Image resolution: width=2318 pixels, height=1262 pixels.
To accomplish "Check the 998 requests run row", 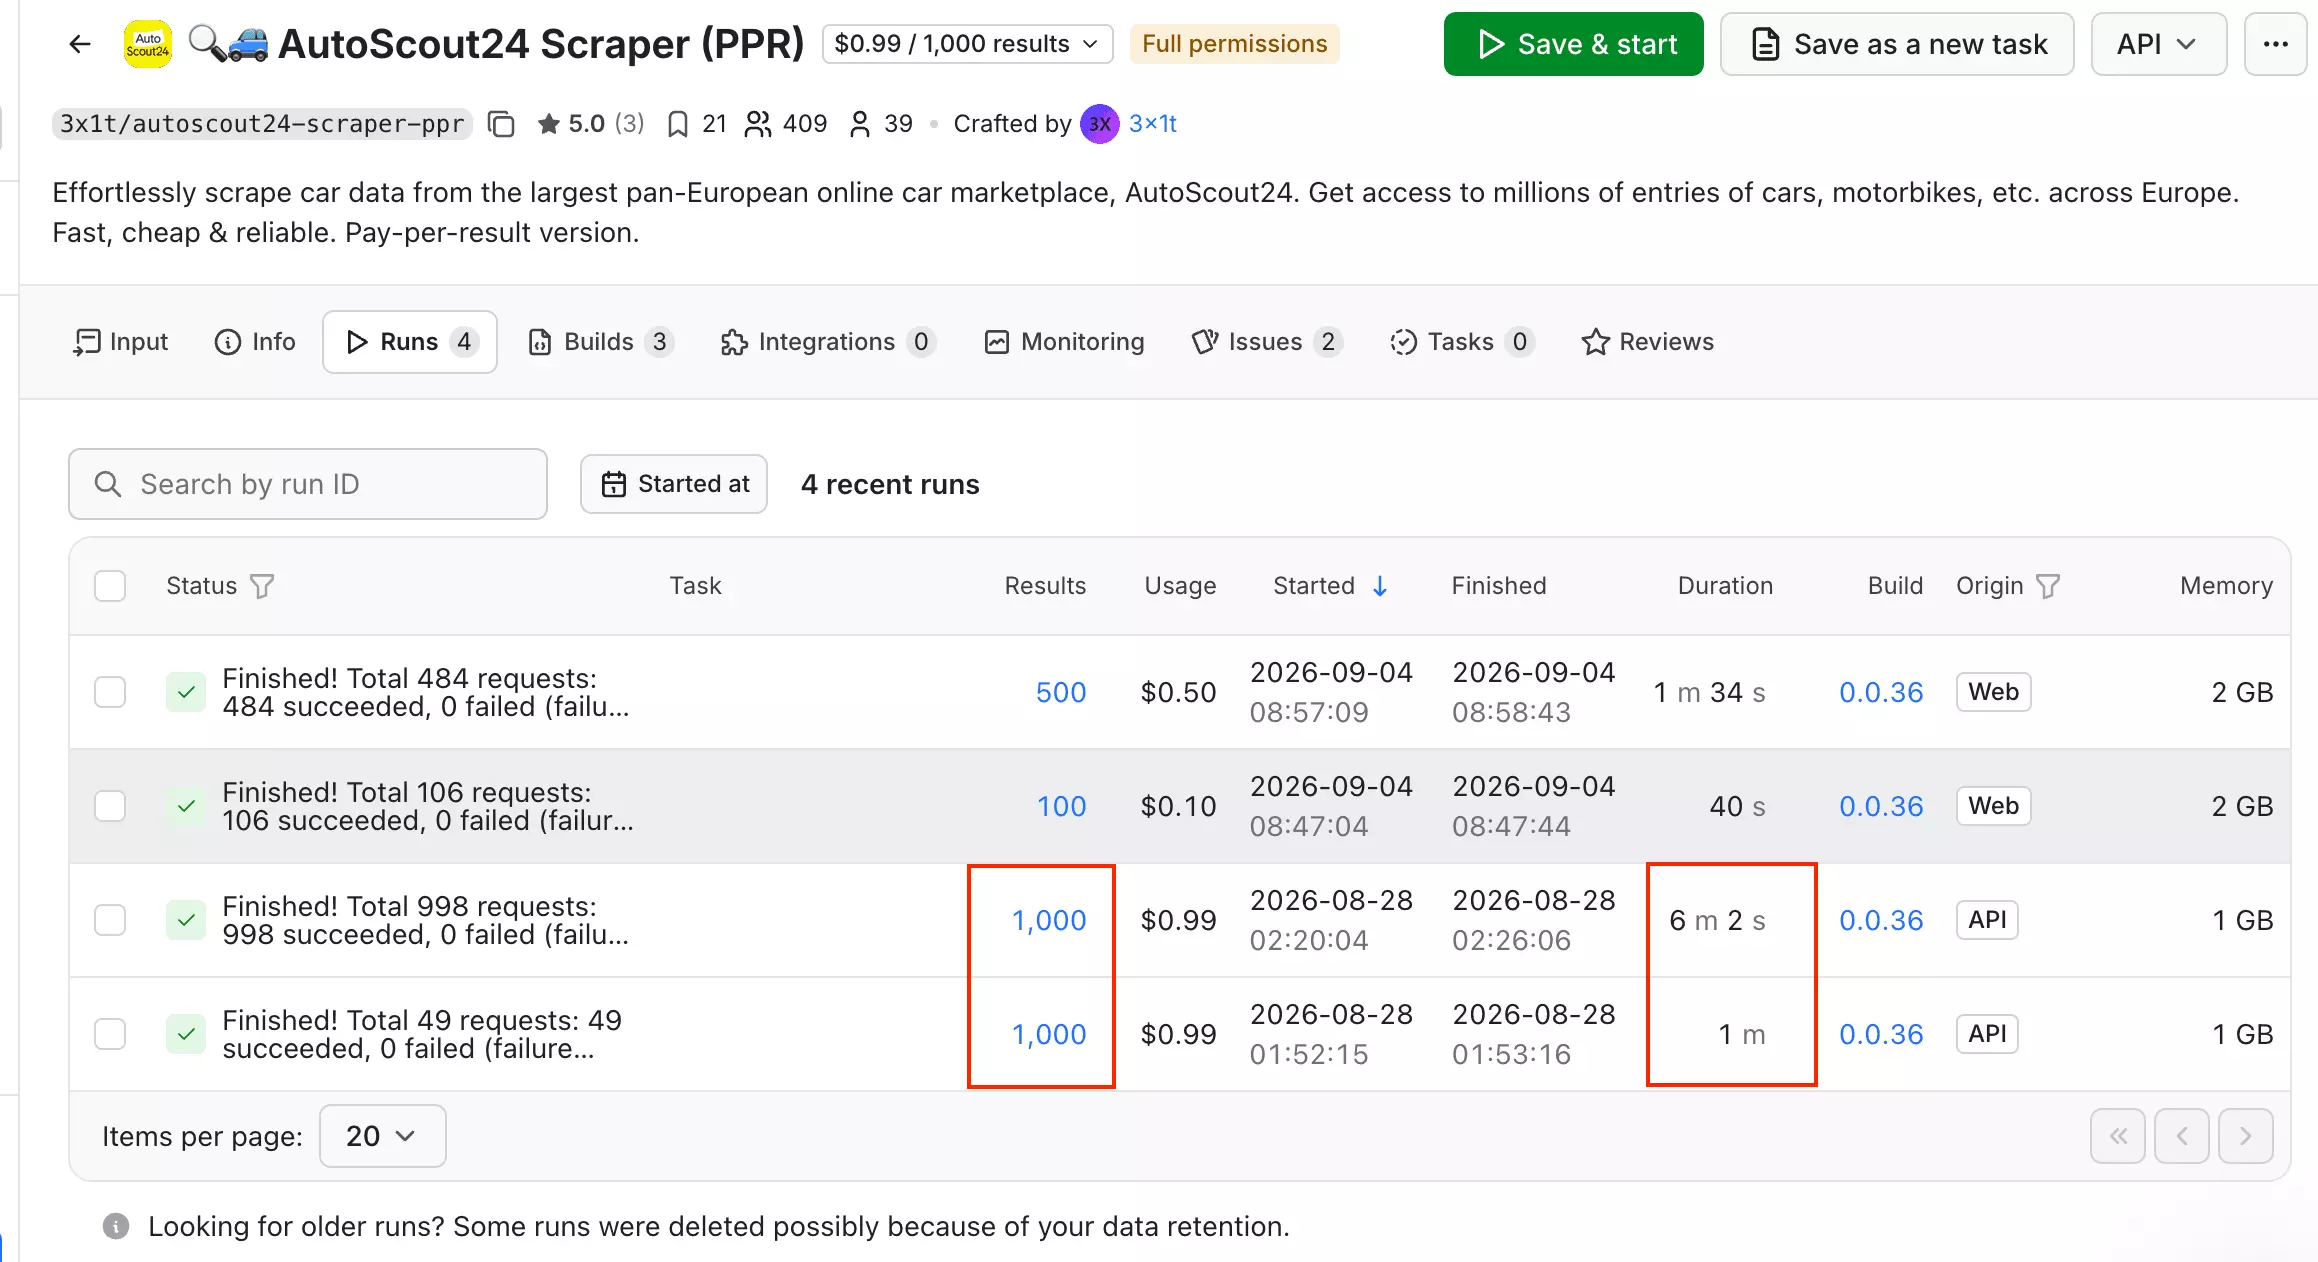I will coord(110,920).
